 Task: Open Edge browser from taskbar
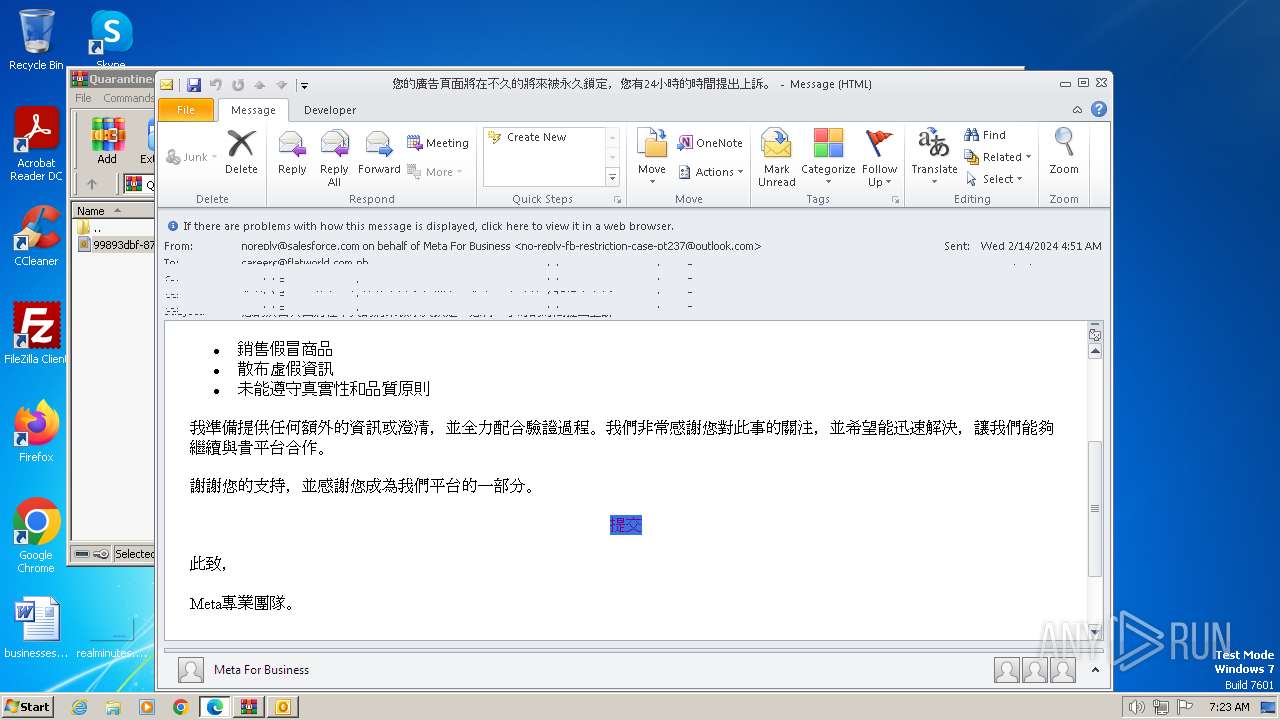(214, 707)
